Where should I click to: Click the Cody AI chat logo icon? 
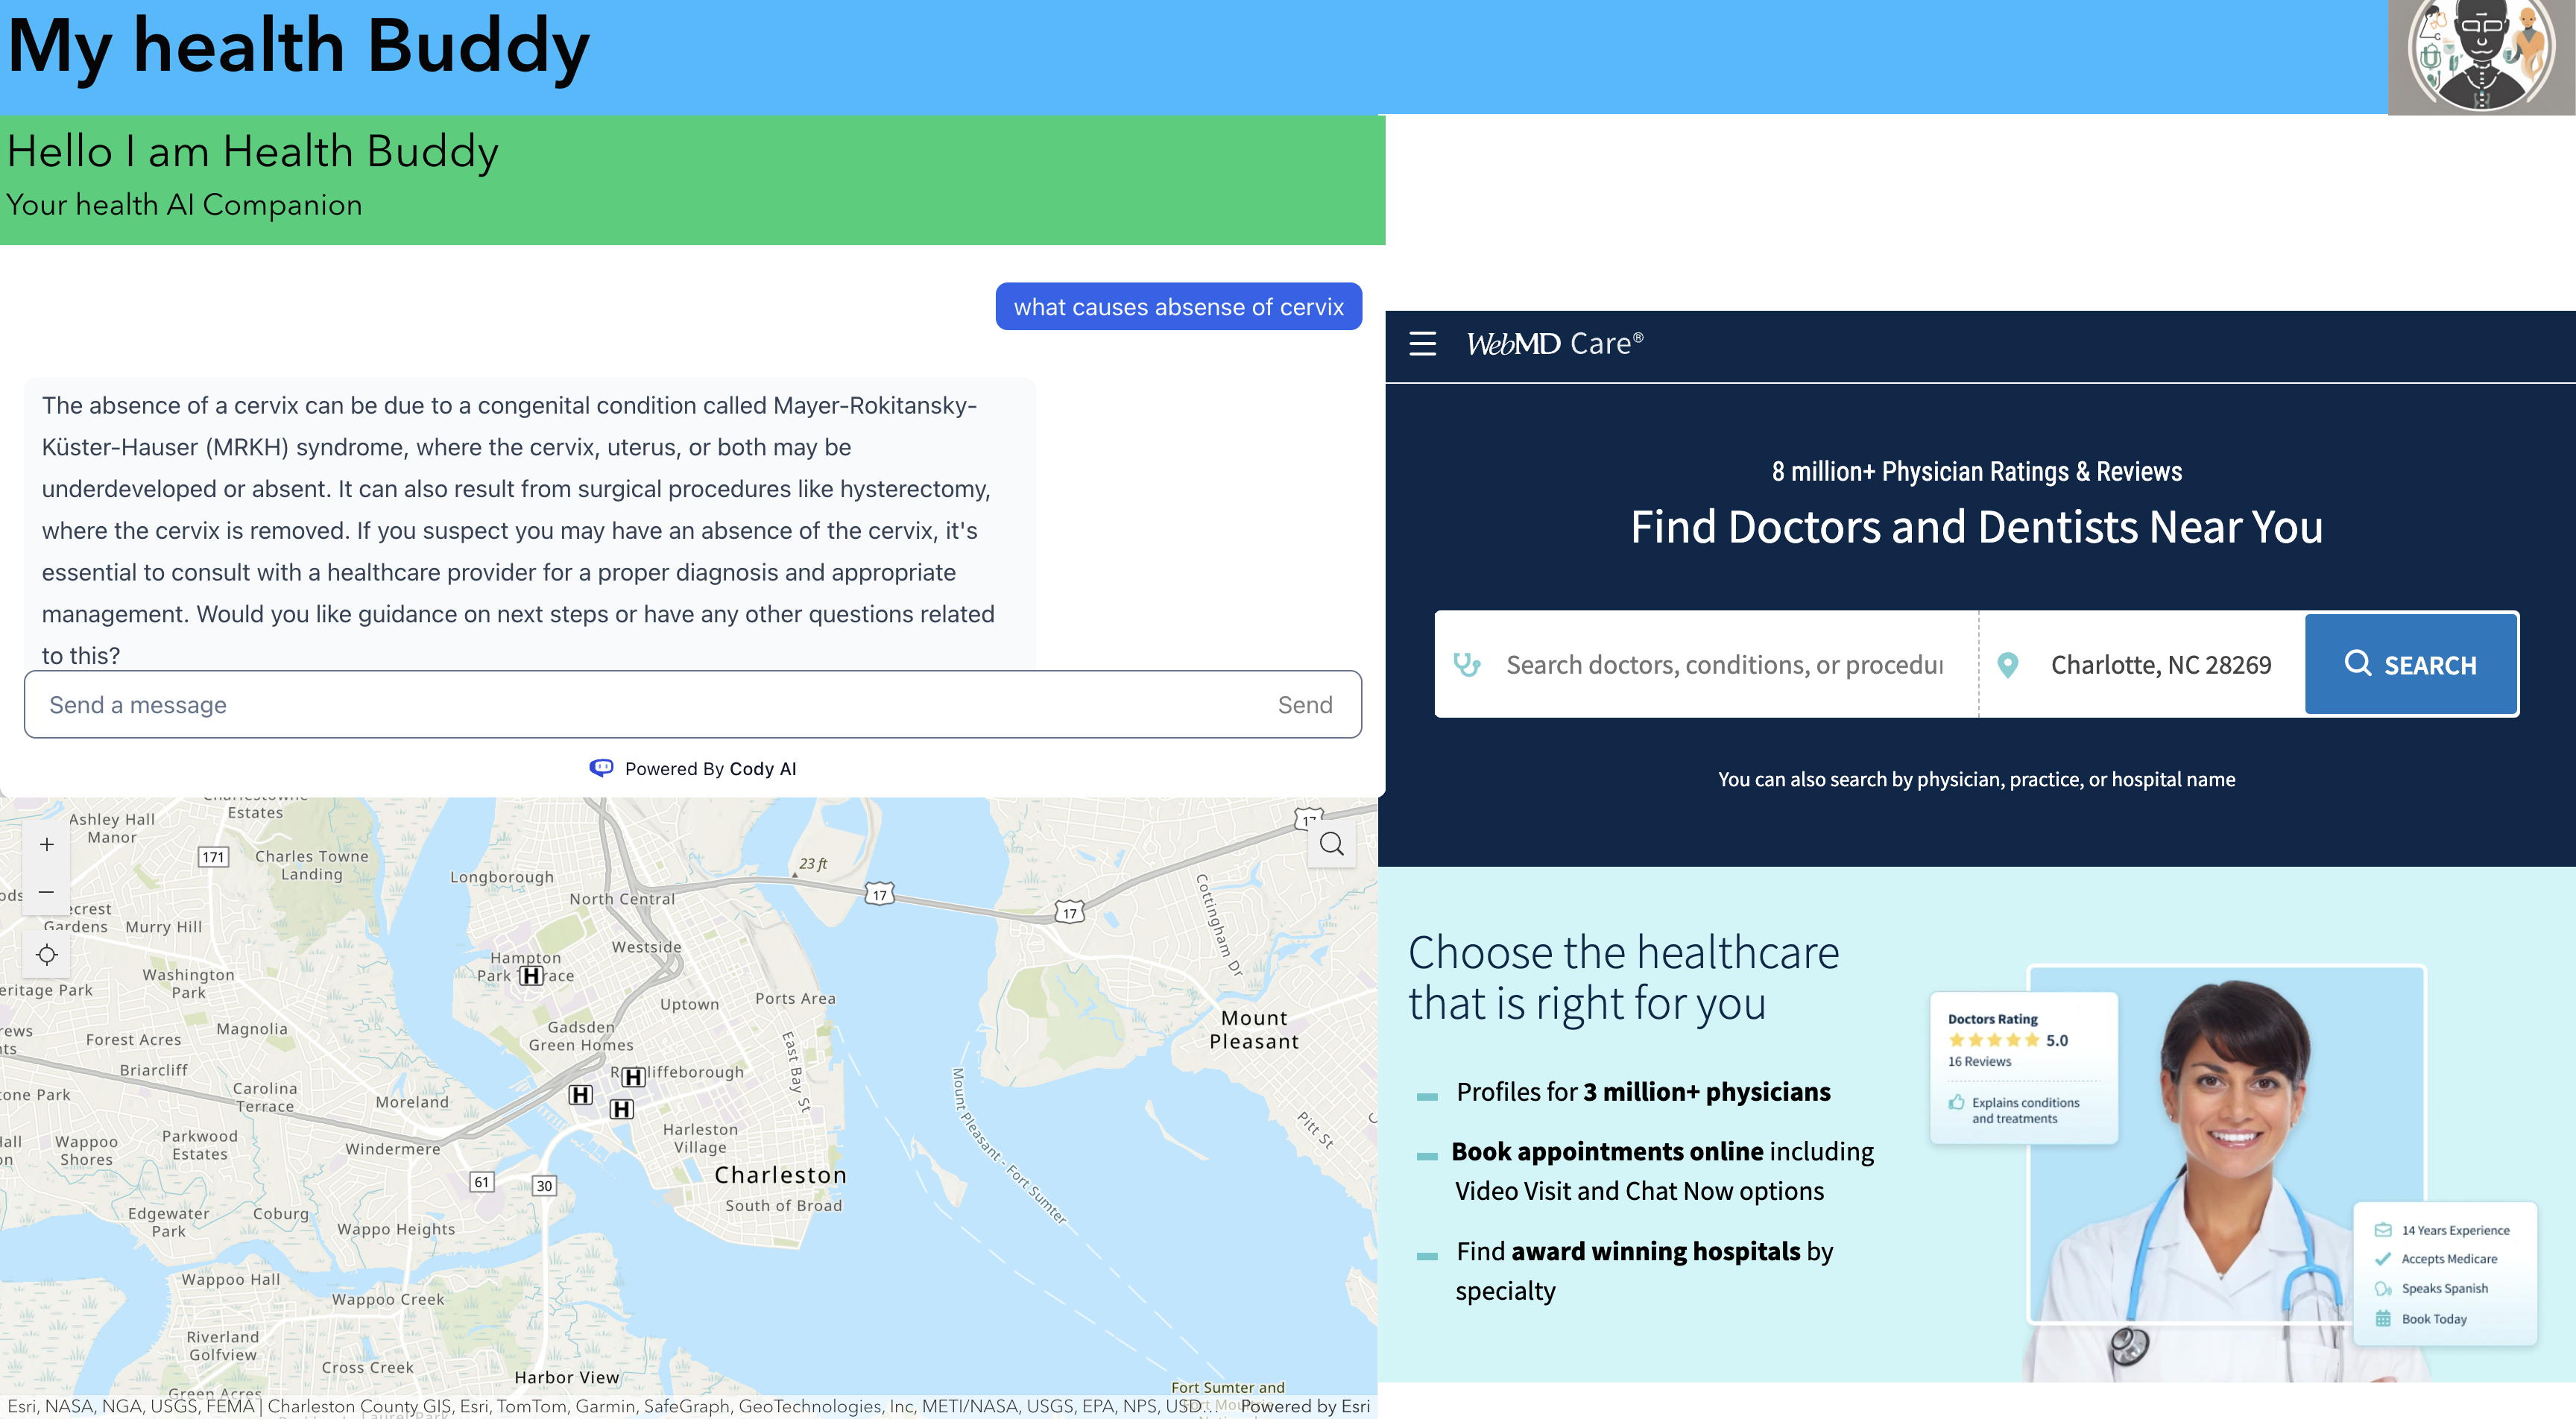pos(601,768)
